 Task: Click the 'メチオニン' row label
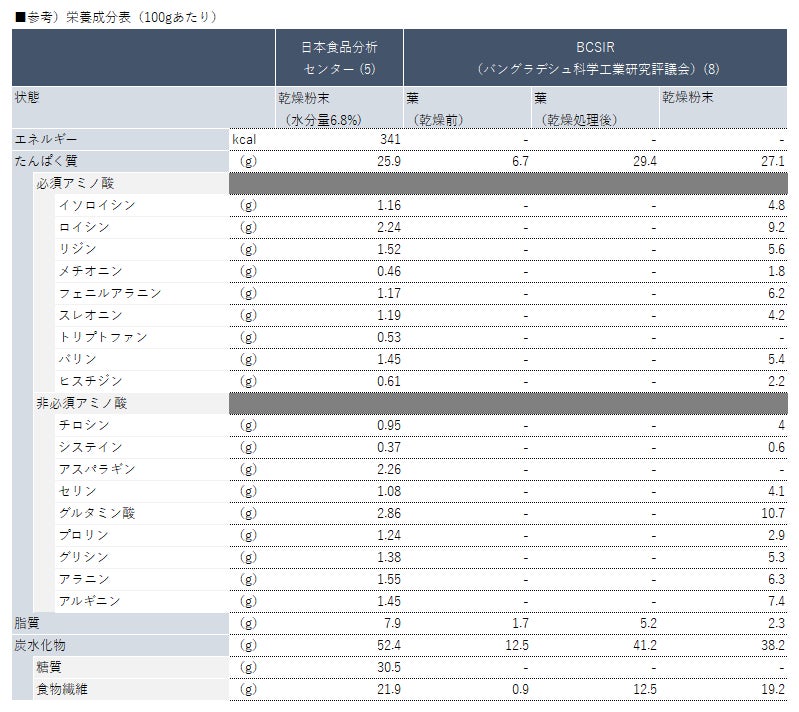click(x=91, y=271)
